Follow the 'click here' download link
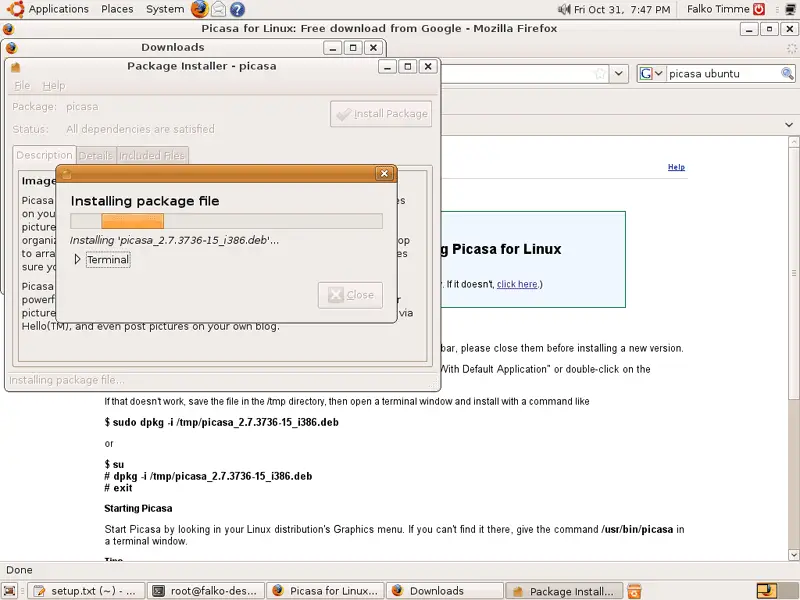The height and width of the screenshot is (600, 800). coord(517,284)
